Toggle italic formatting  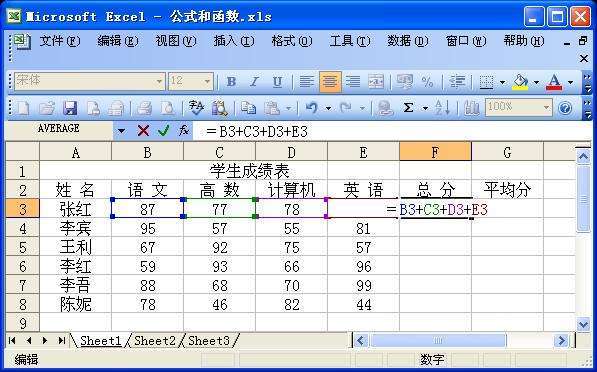(x=254, y=81)
